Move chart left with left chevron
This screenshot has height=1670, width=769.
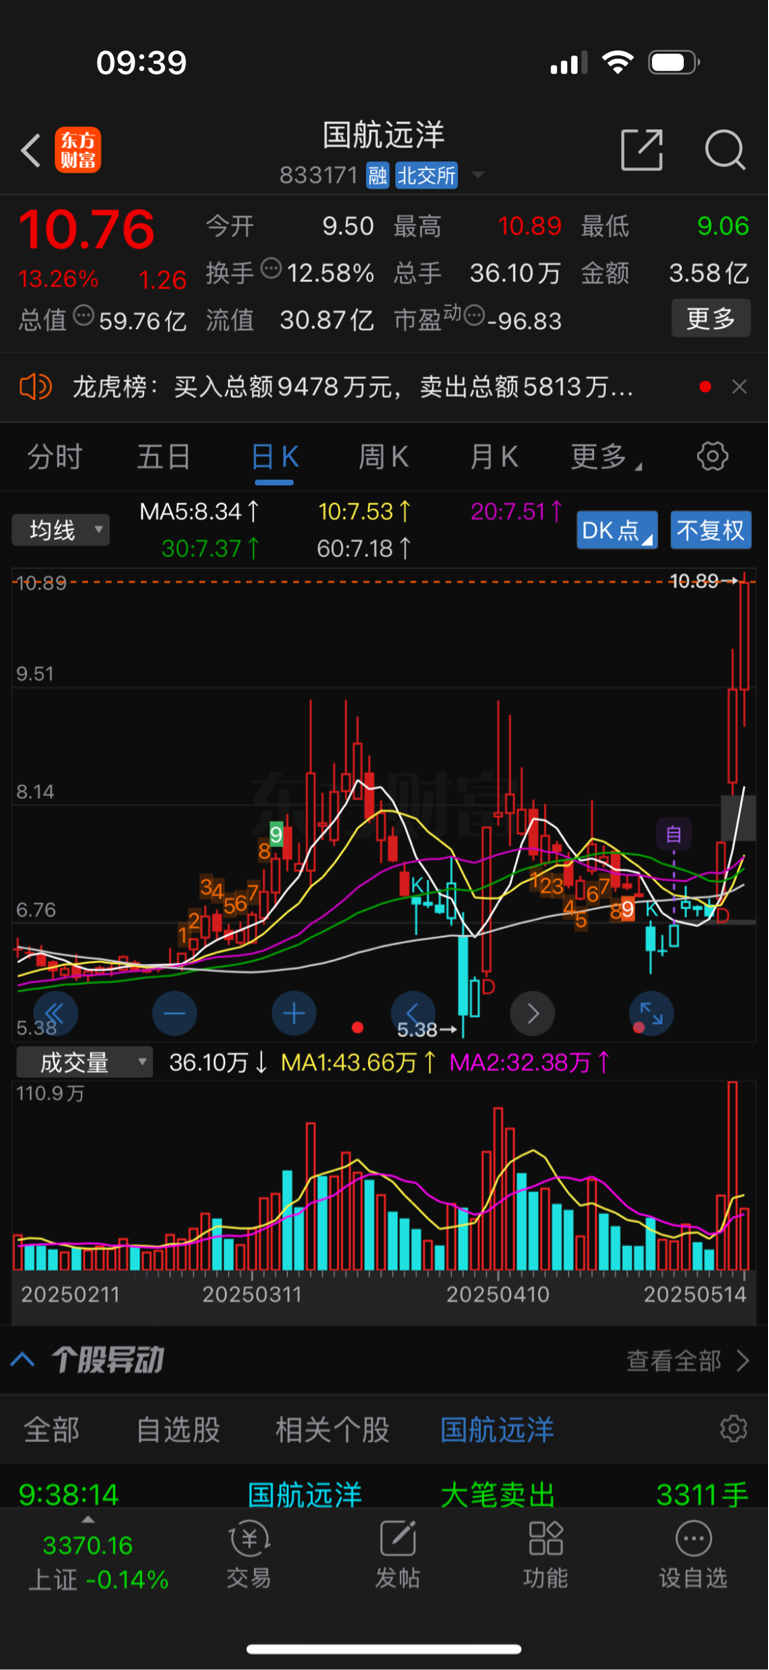413,1014
